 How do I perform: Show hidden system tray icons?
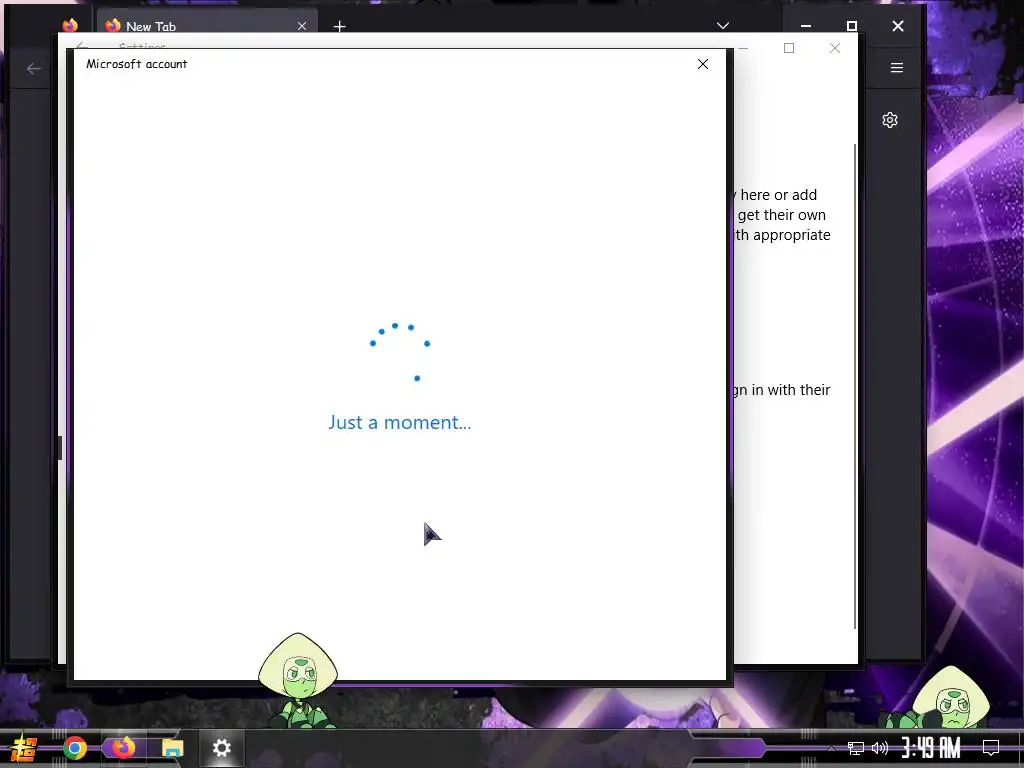click(831, 748)
